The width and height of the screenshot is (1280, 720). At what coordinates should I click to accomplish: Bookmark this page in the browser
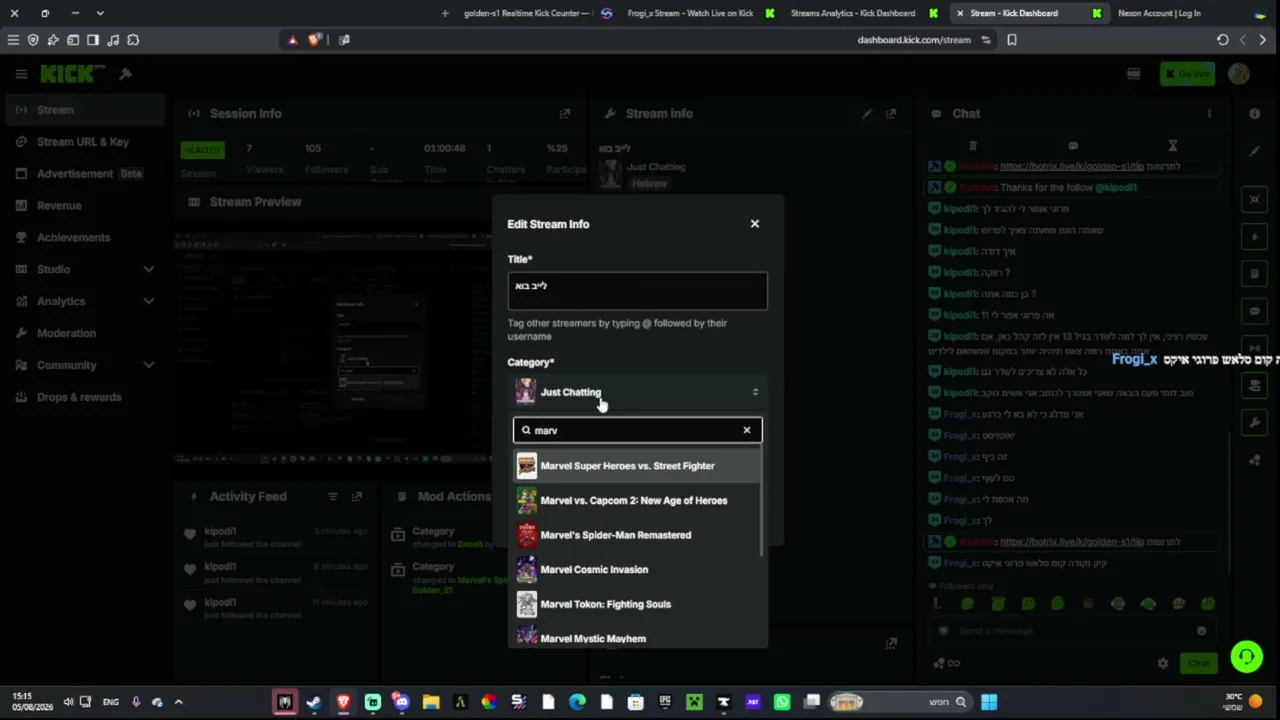coord(1012,40)
